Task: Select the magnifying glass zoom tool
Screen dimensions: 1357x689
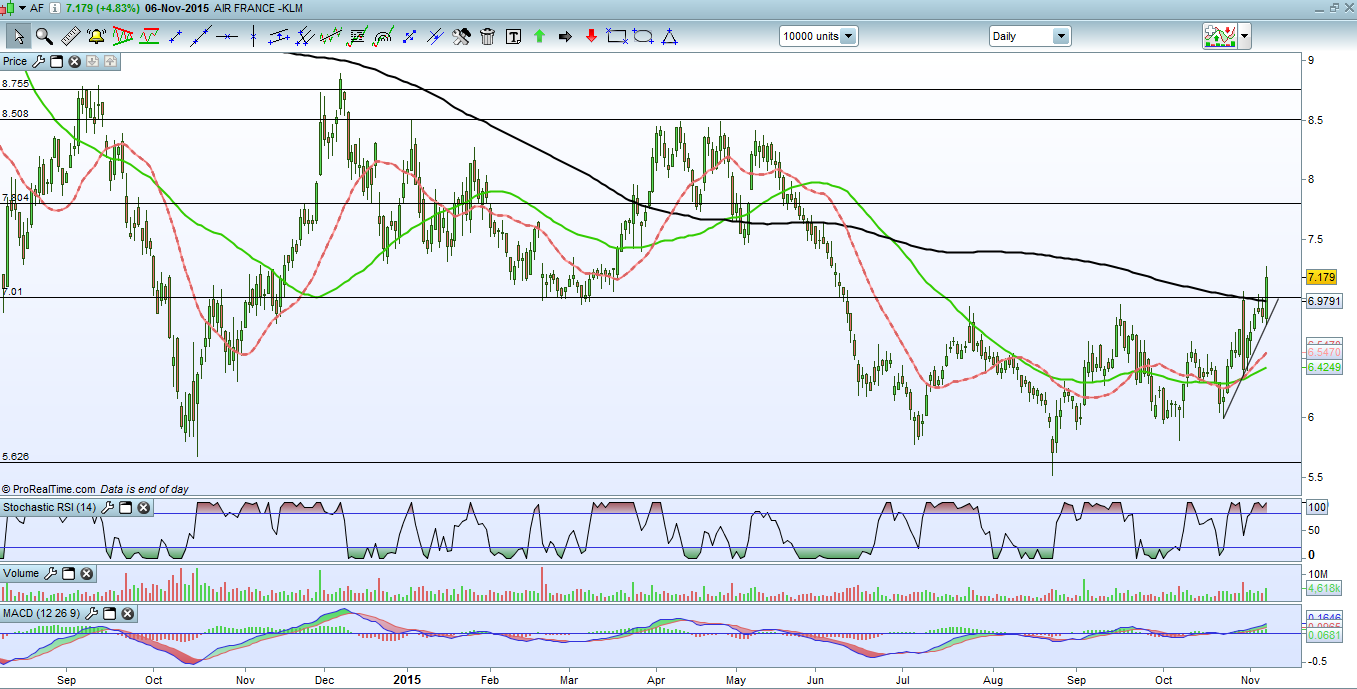Action: 44,37
